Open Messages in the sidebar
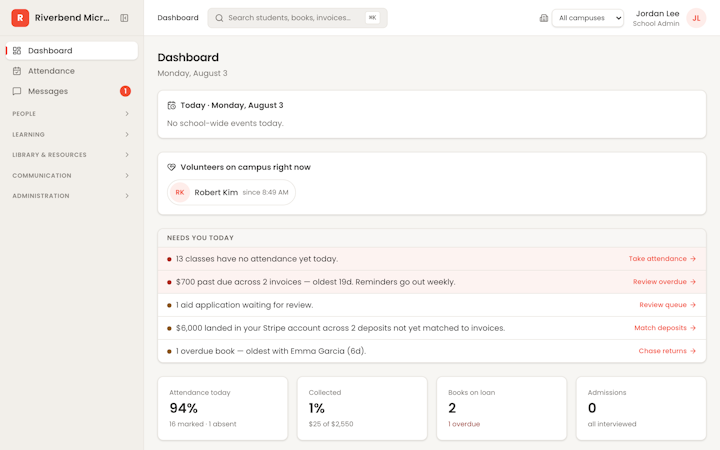 [72, 91]
